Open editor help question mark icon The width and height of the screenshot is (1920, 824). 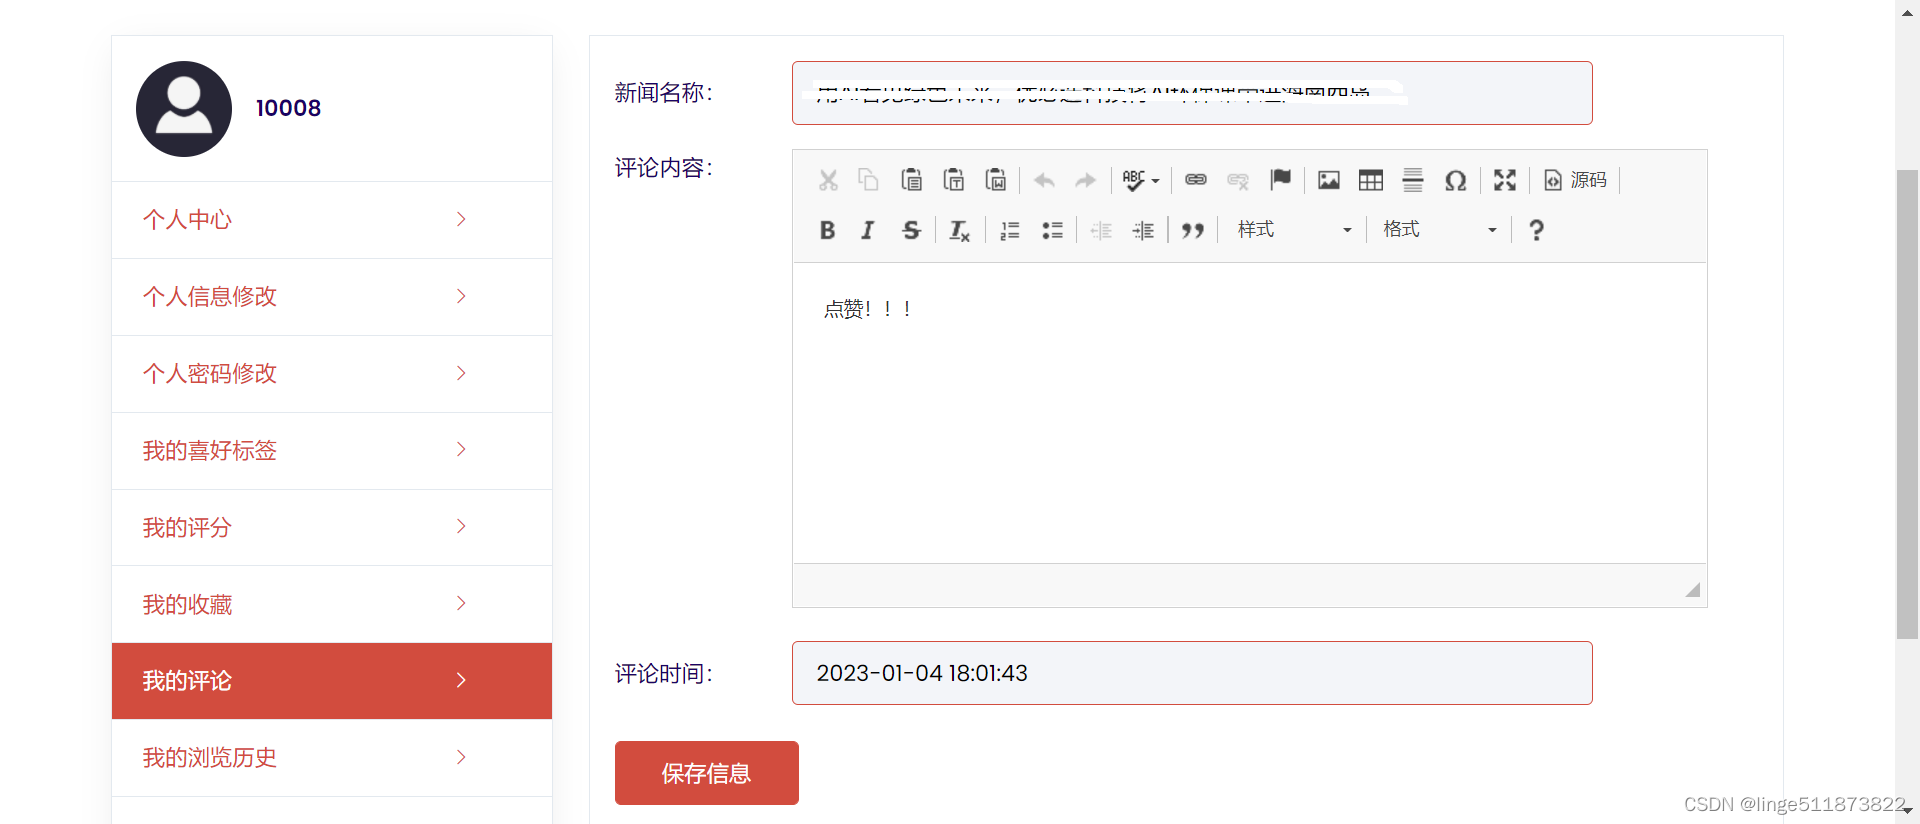point(1537,230)
